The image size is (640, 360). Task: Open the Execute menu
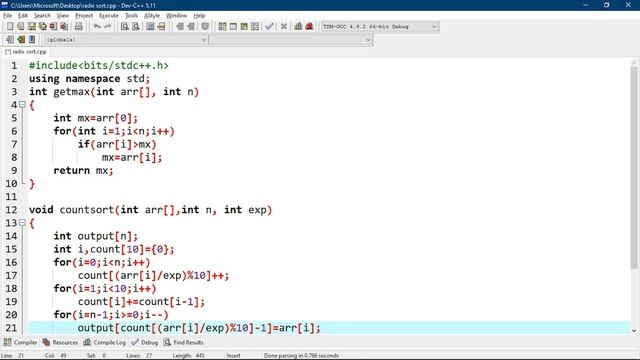click(109, 16)
